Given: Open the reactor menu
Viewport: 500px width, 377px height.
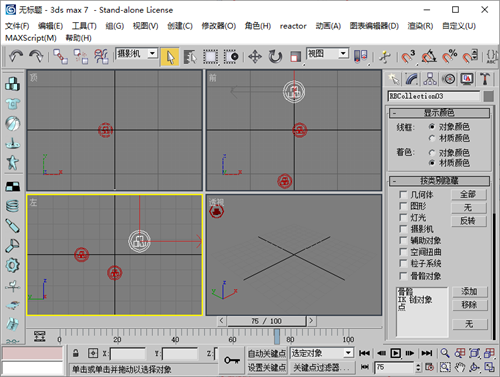Looking at the screenshot, I should click(293, 26).
